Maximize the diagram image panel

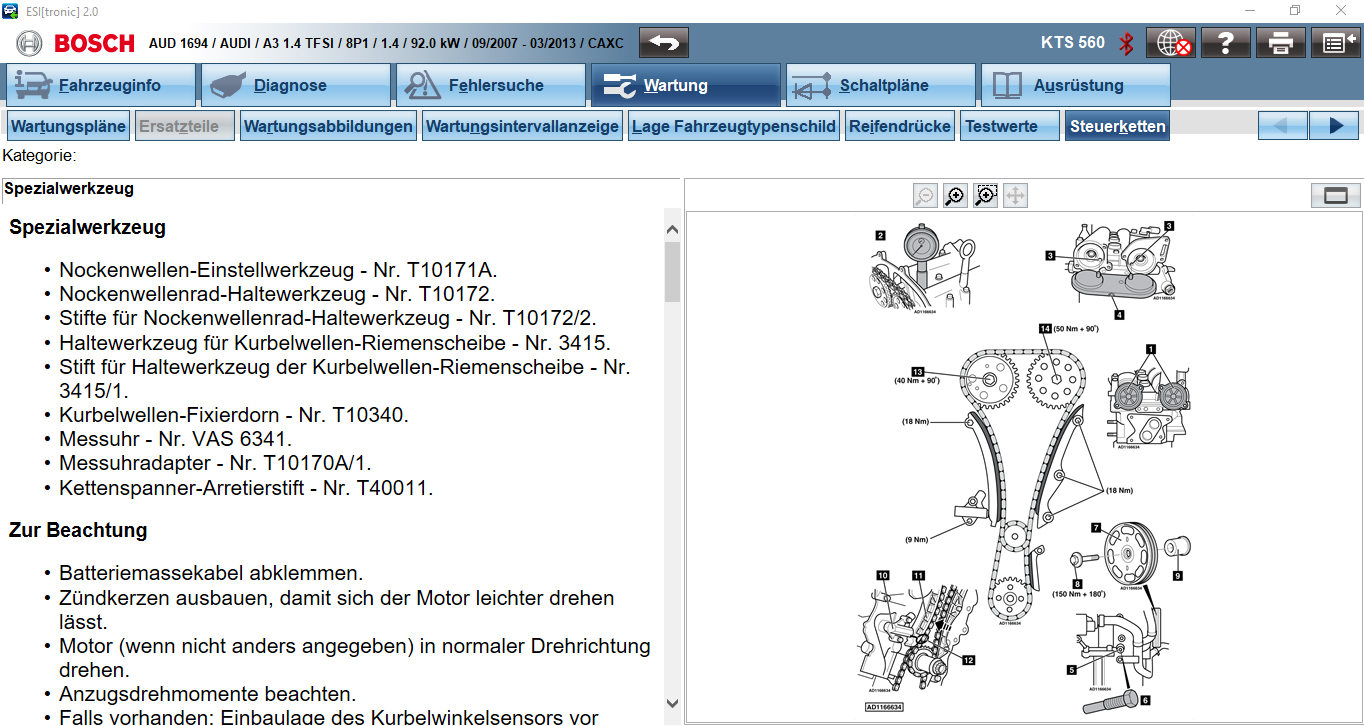click(1335, 196)
